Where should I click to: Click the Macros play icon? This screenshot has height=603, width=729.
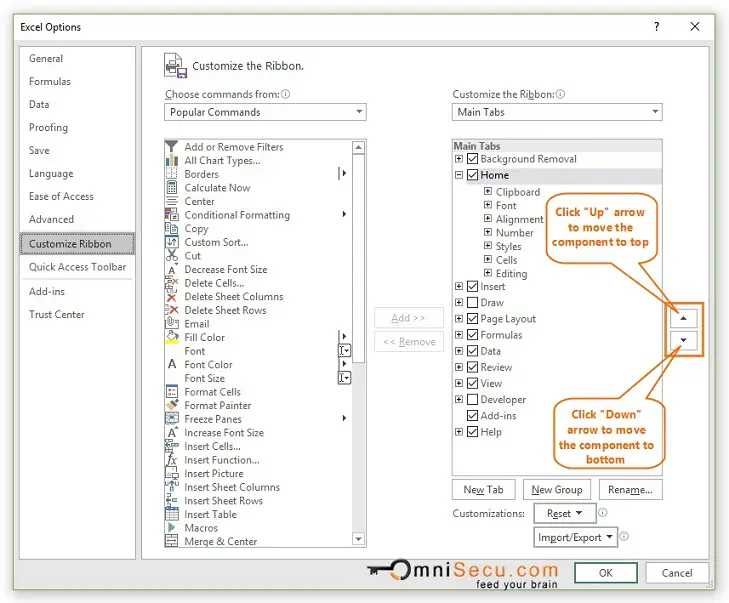tap(172, 528)
